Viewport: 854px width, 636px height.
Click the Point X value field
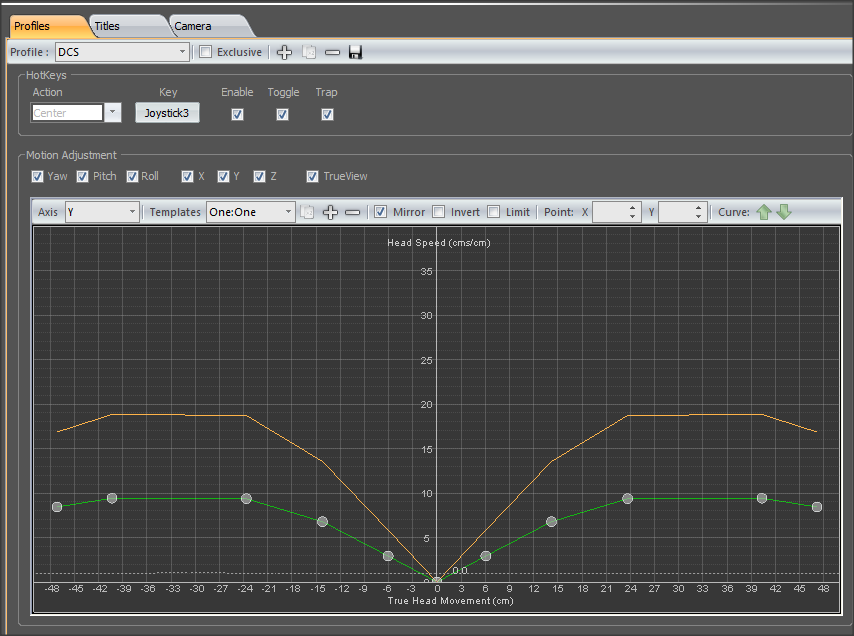click(x=610, y=212)
